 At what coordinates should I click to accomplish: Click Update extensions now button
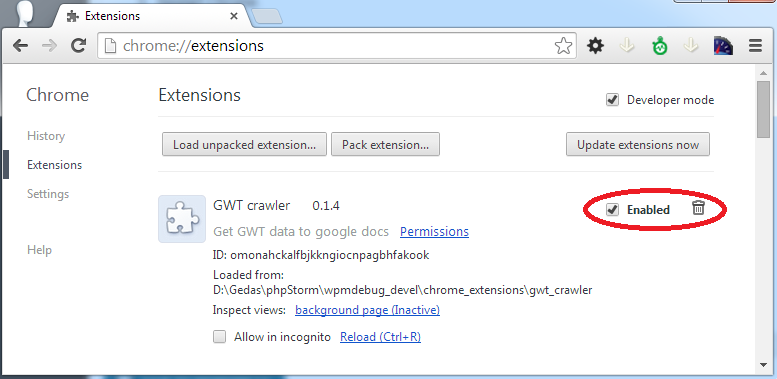(x=638, y=145)
